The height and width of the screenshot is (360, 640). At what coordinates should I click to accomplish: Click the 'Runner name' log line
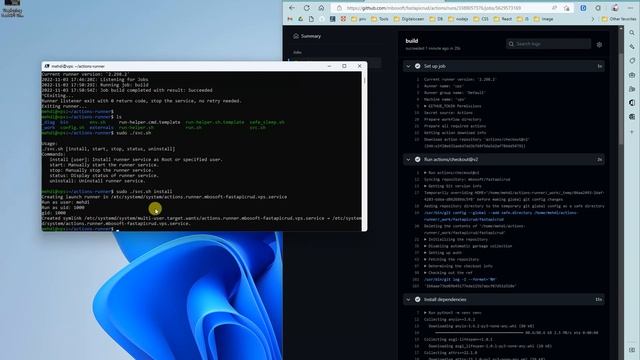(x=443, y=86)
